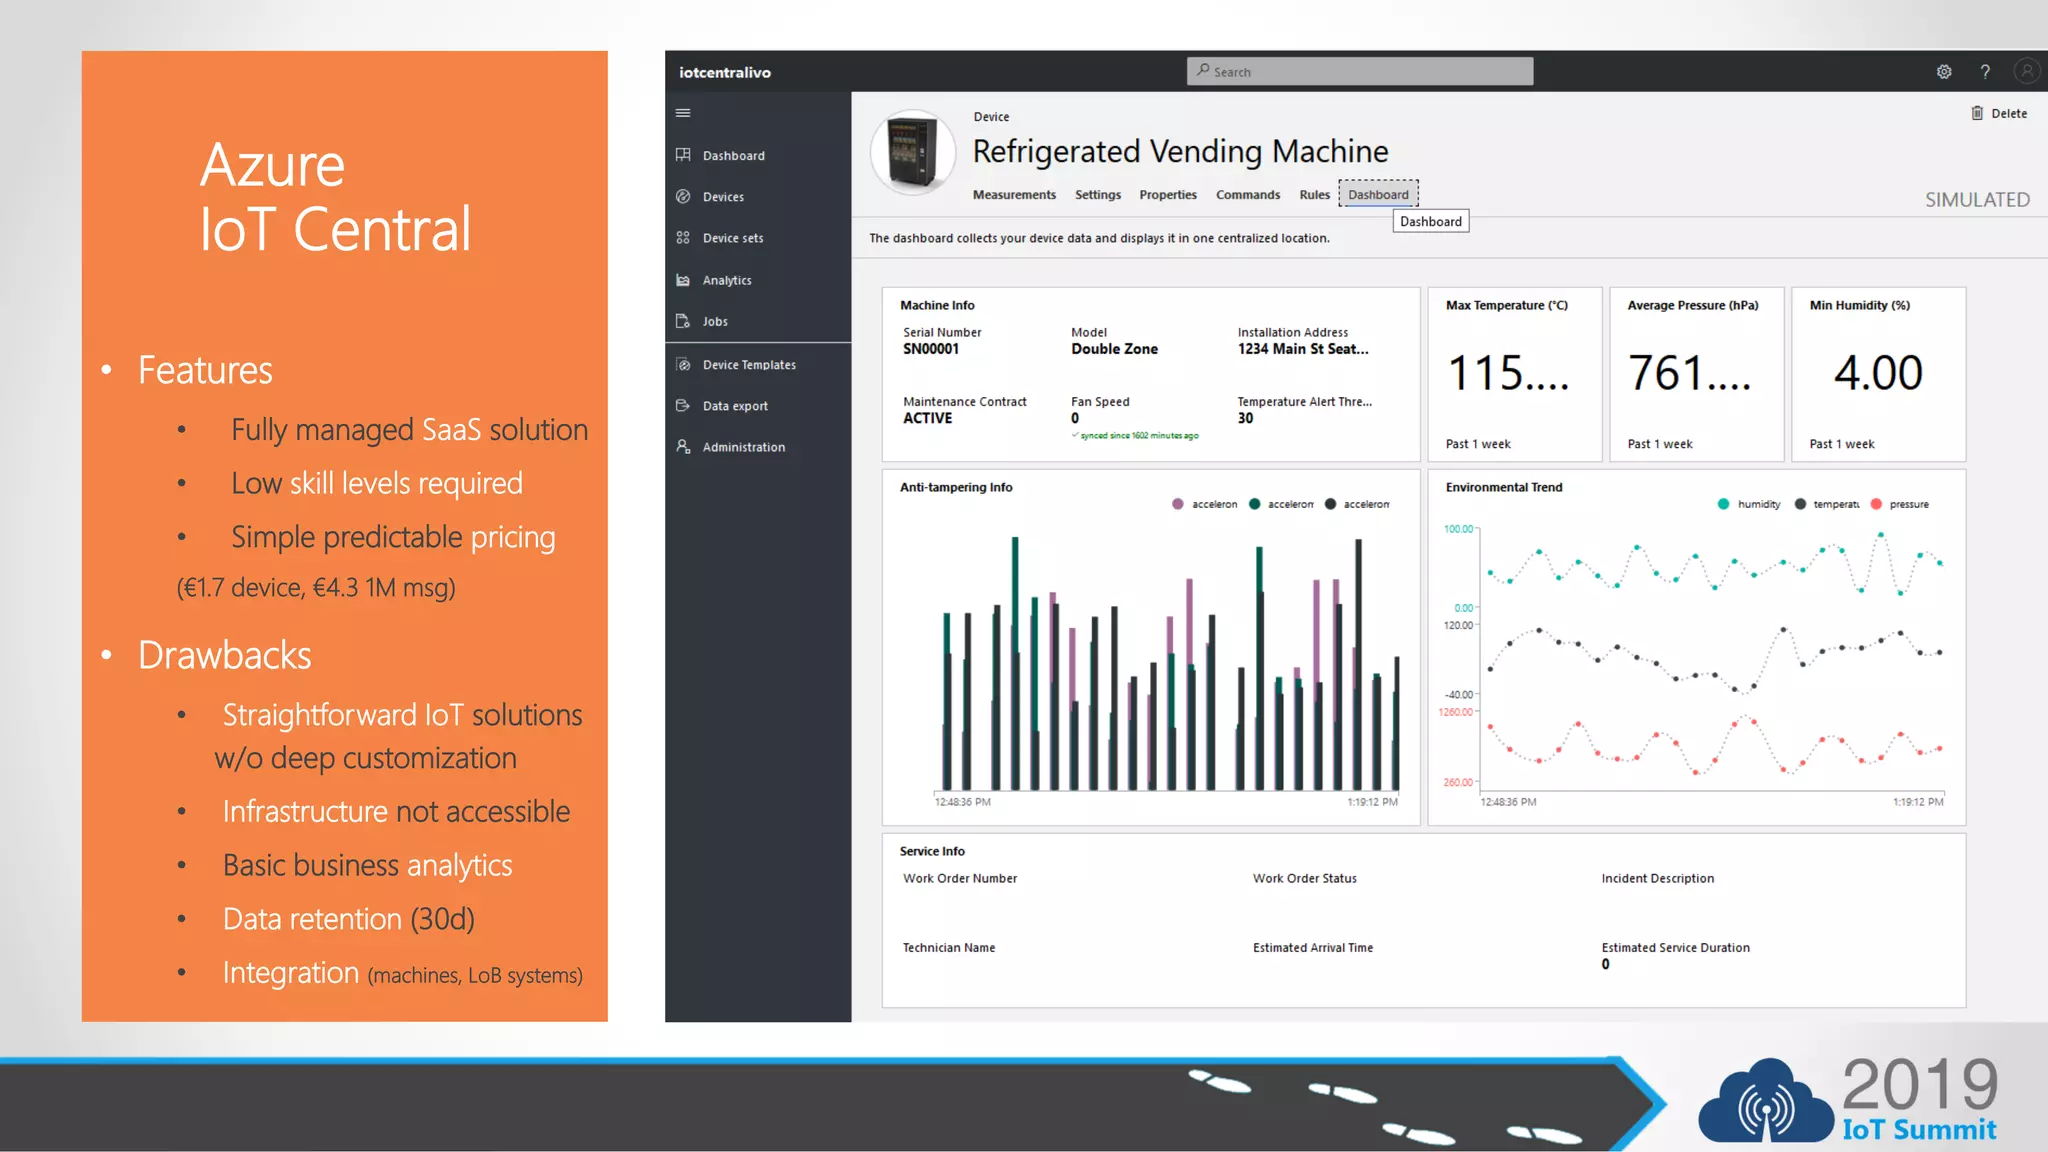Click the Estimated Service Duration label
The width and height of the screenshot is (2048, 1152).
[1675, 947]
